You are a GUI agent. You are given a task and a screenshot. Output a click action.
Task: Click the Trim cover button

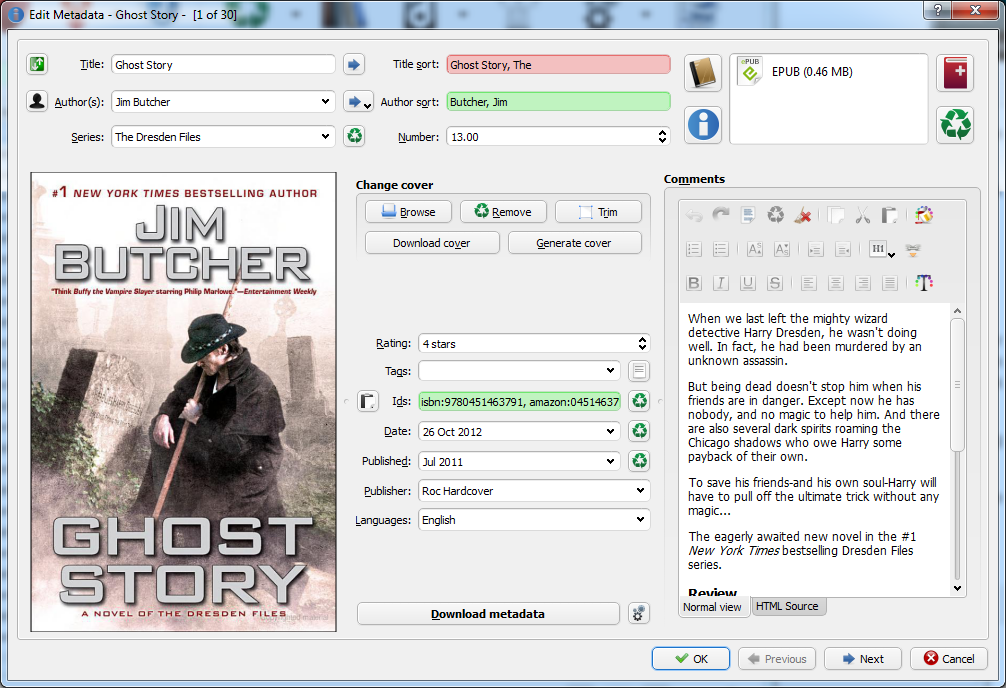[598, 212]
